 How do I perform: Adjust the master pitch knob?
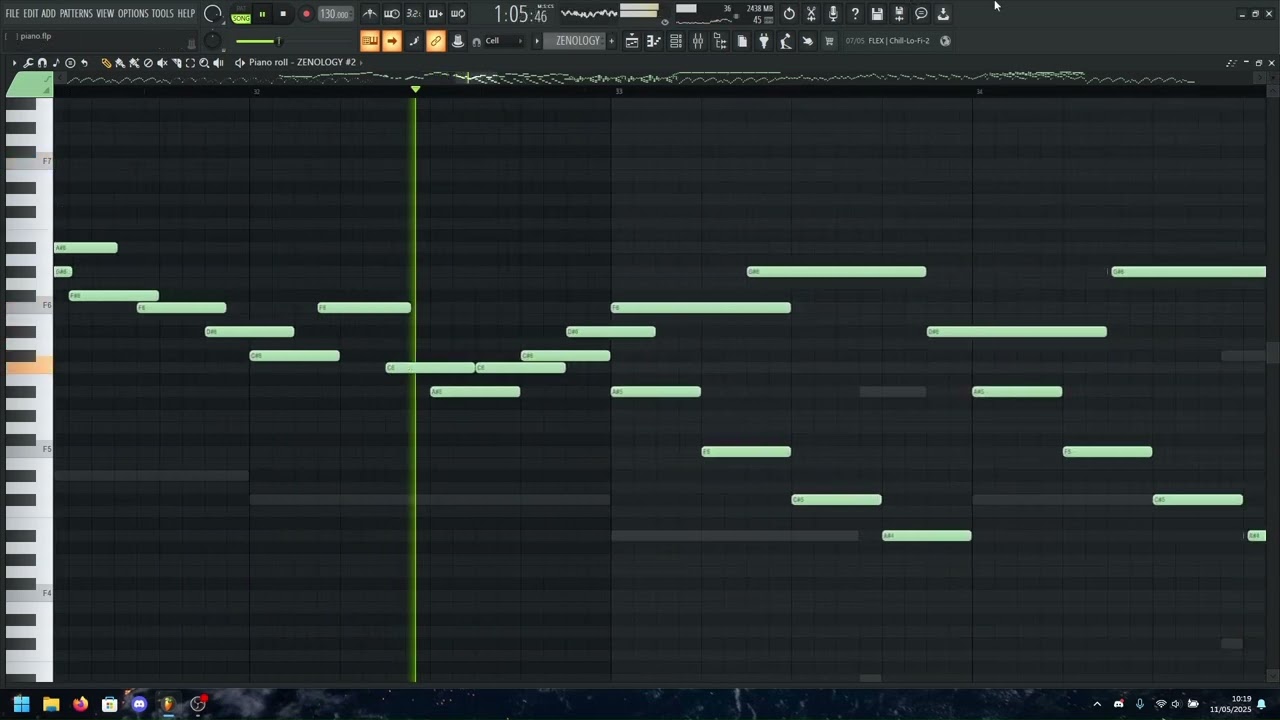[x=213, y=41]
